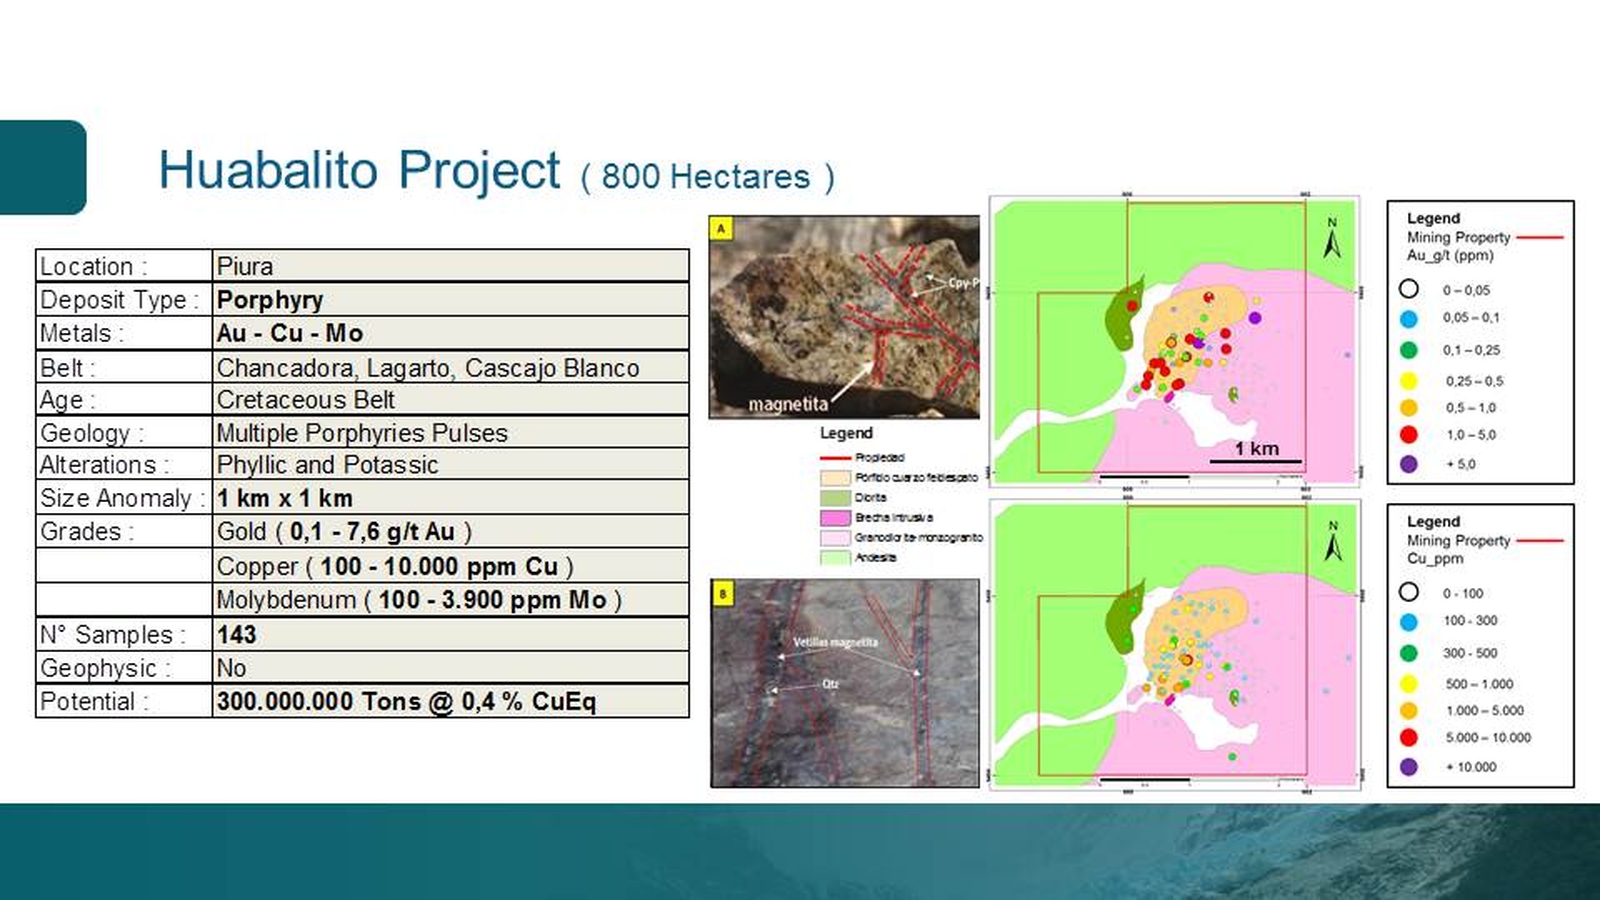Click the '1 km' scale bar on map
The image size is (1600, 900).
1256,454
